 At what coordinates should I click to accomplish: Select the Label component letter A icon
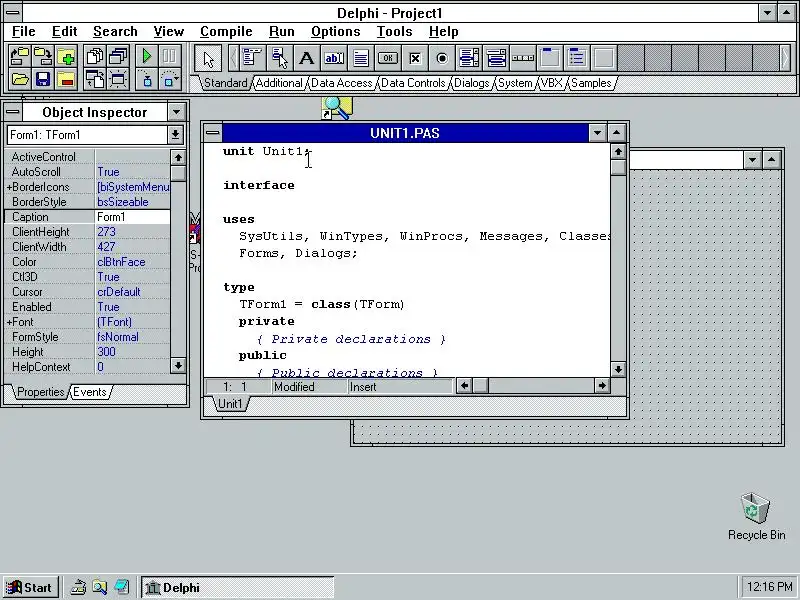coord(306,58)
